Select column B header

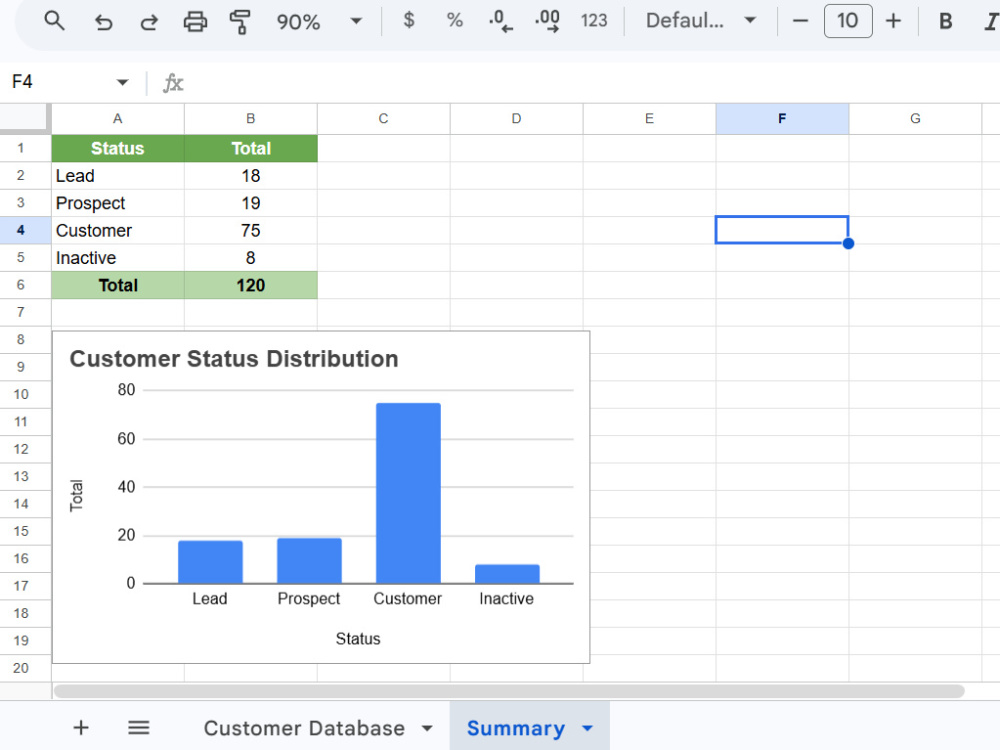pos(251,119)
